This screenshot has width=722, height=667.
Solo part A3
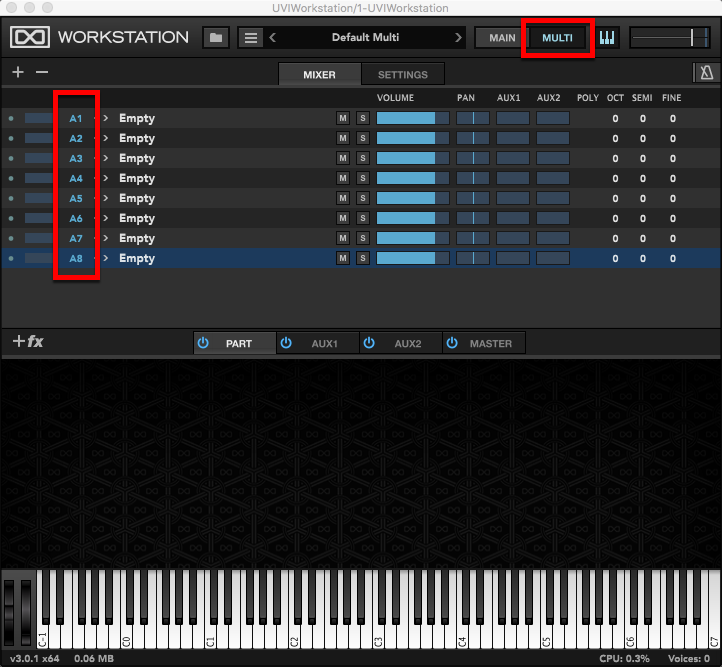pos(363,158)
